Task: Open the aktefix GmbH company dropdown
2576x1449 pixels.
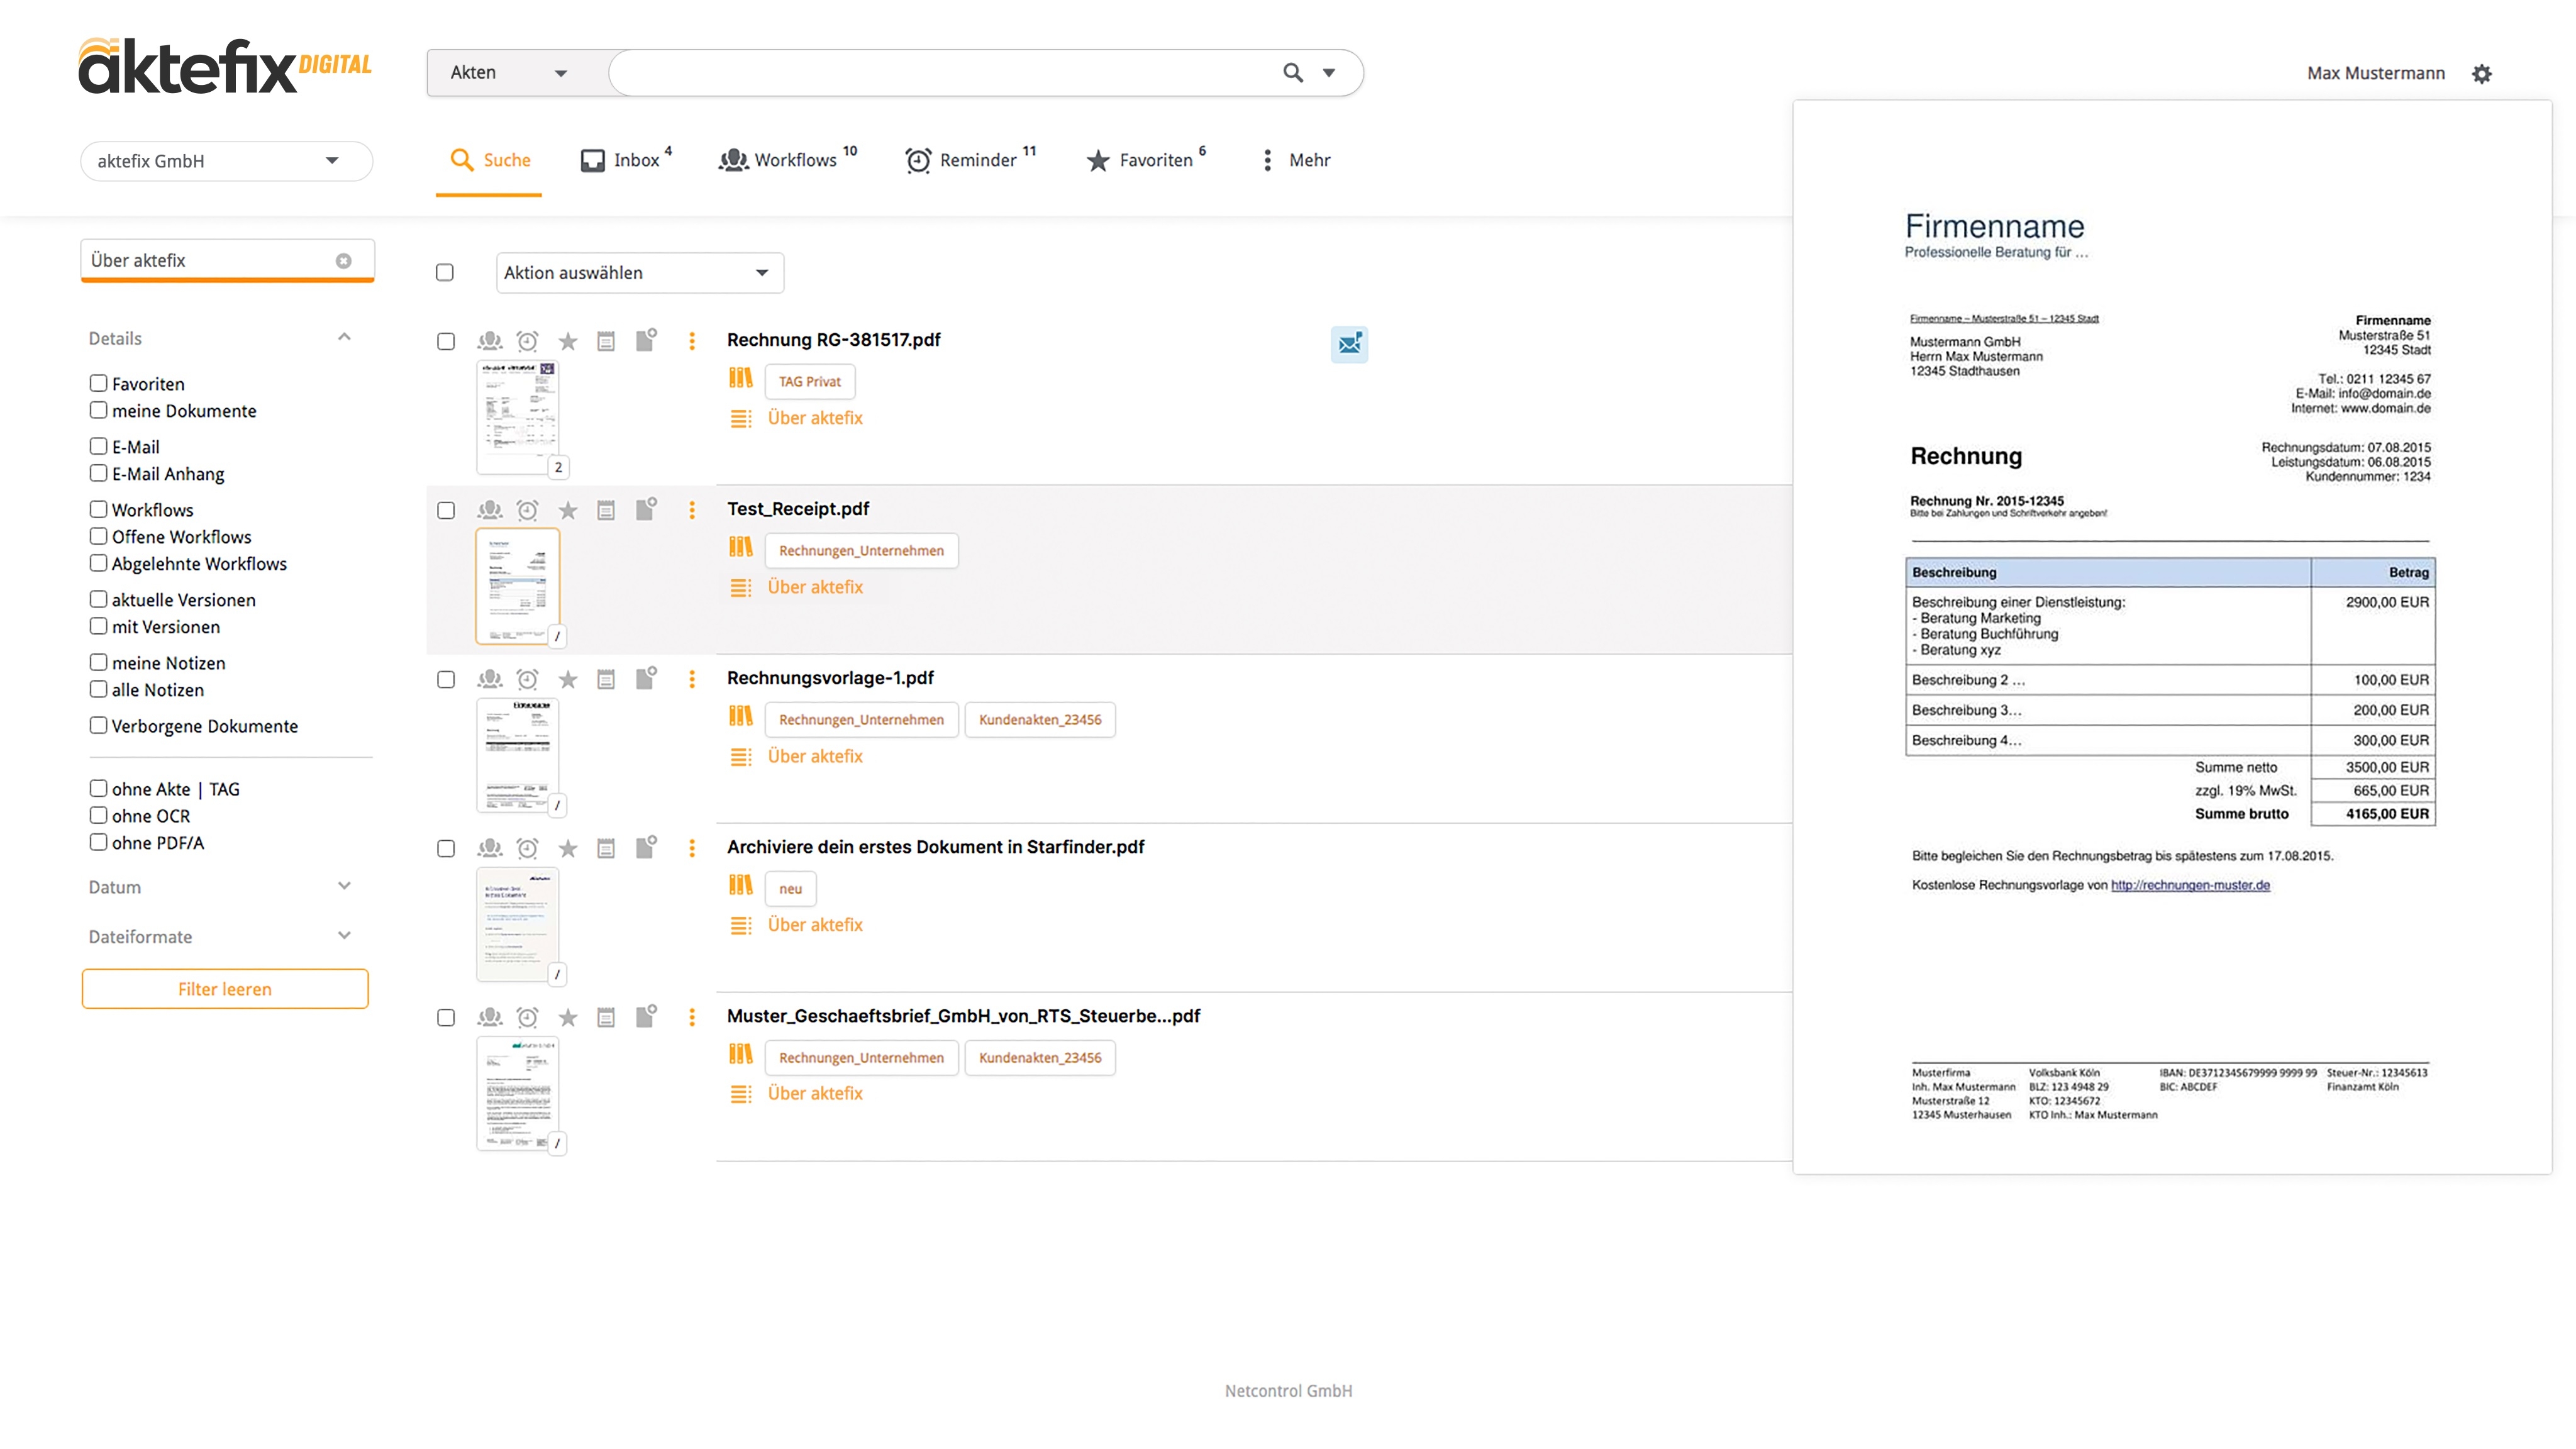Action: coord(226,161)
